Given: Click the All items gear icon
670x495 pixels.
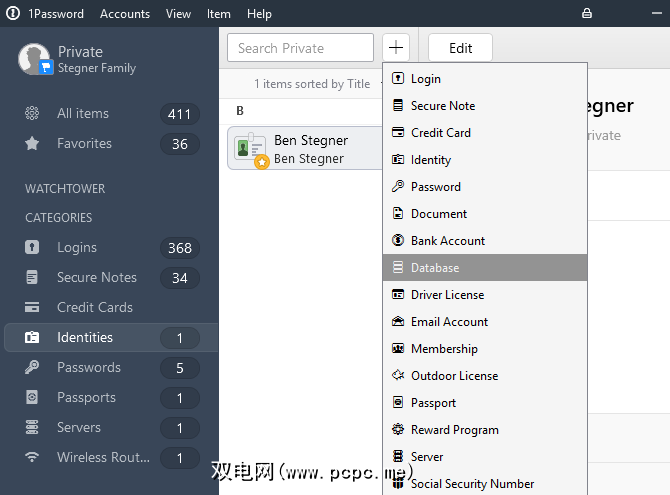Looking at the screenshot, I should [x=32, y=113].
